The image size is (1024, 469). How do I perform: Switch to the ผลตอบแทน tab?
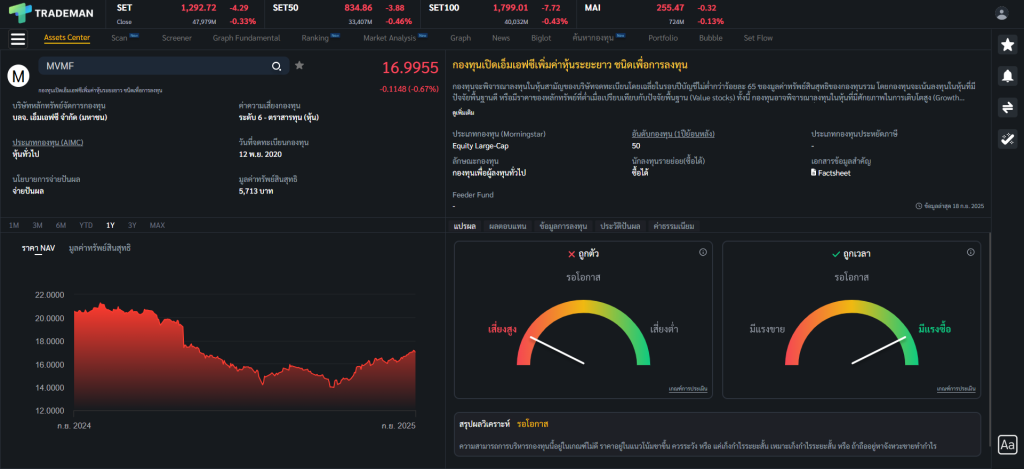(x=507, y=226)
